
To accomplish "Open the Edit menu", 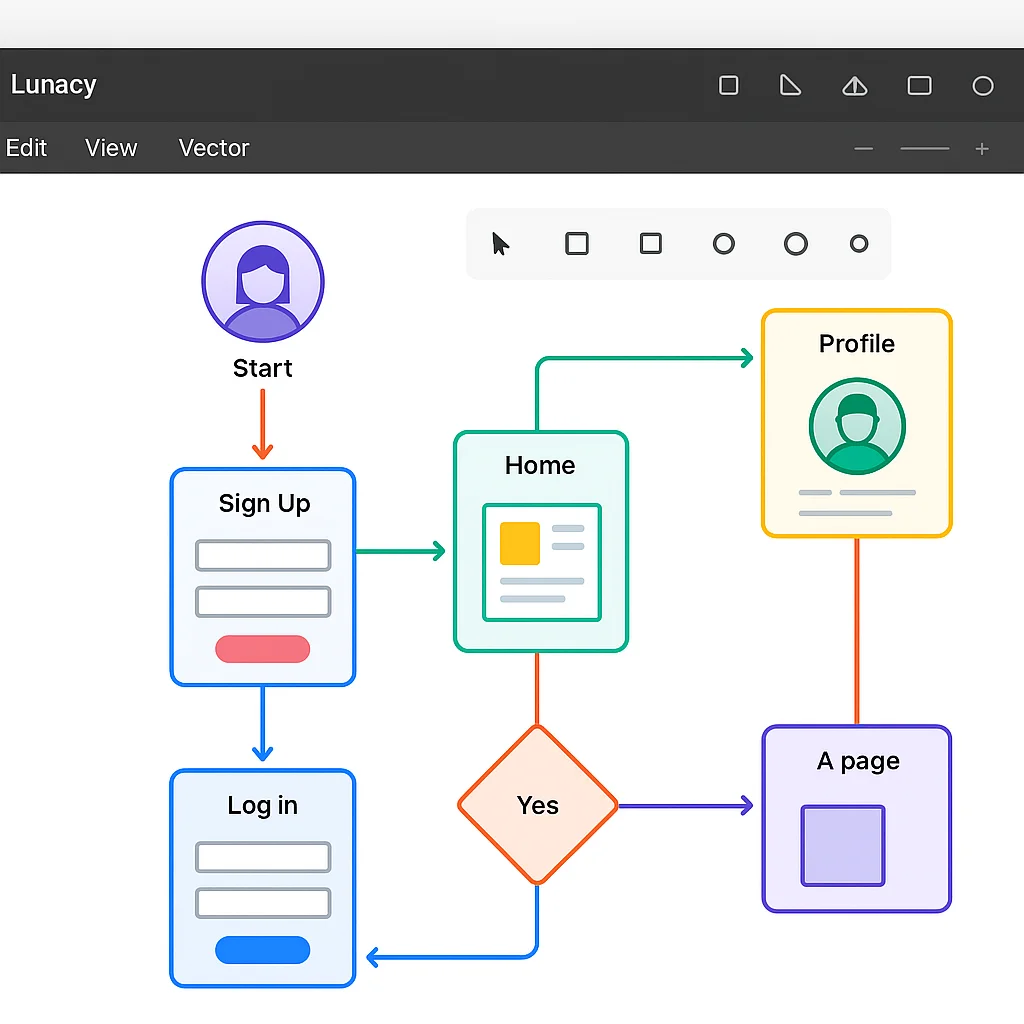I will click(27, 148).
